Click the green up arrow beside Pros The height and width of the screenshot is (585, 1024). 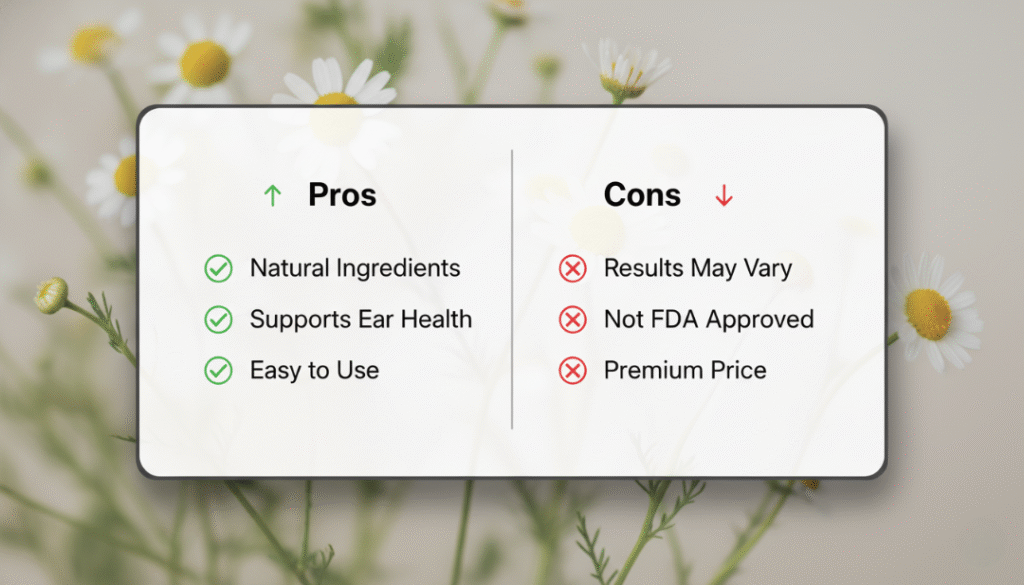272,196
